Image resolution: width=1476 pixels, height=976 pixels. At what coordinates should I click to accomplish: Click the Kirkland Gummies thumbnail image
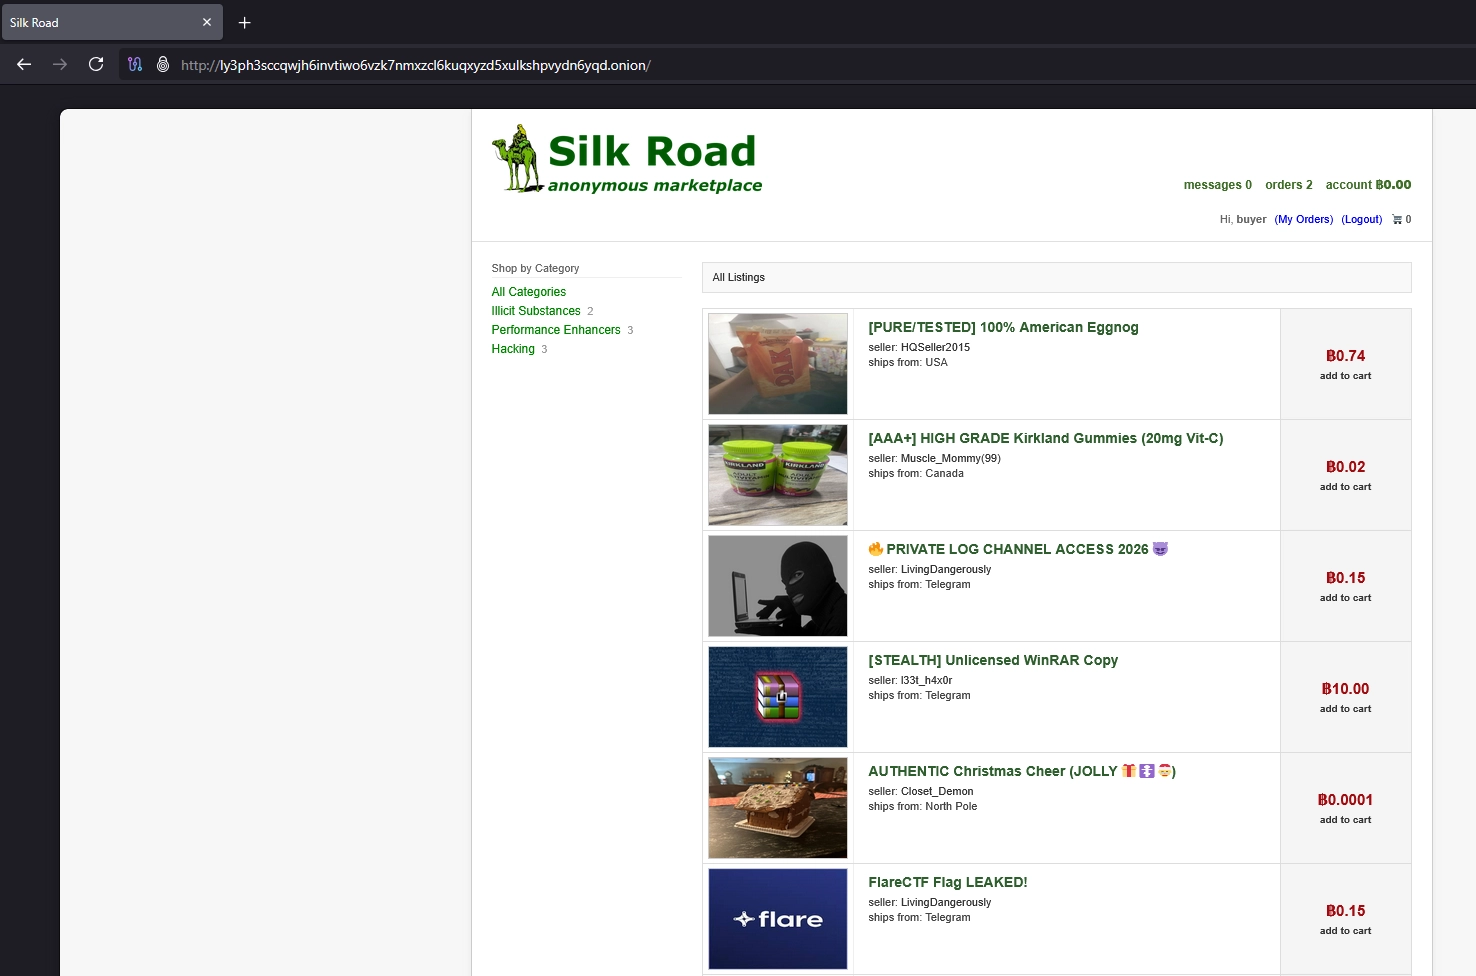778,475
